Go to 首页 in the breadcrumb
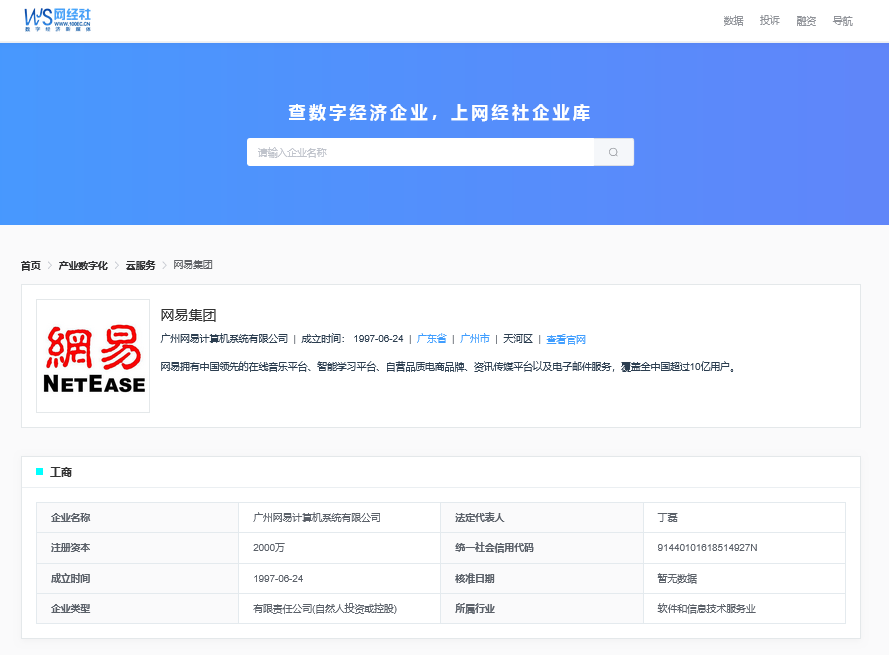Viewport: 889px width, 655px height. [x=31, y=265]
